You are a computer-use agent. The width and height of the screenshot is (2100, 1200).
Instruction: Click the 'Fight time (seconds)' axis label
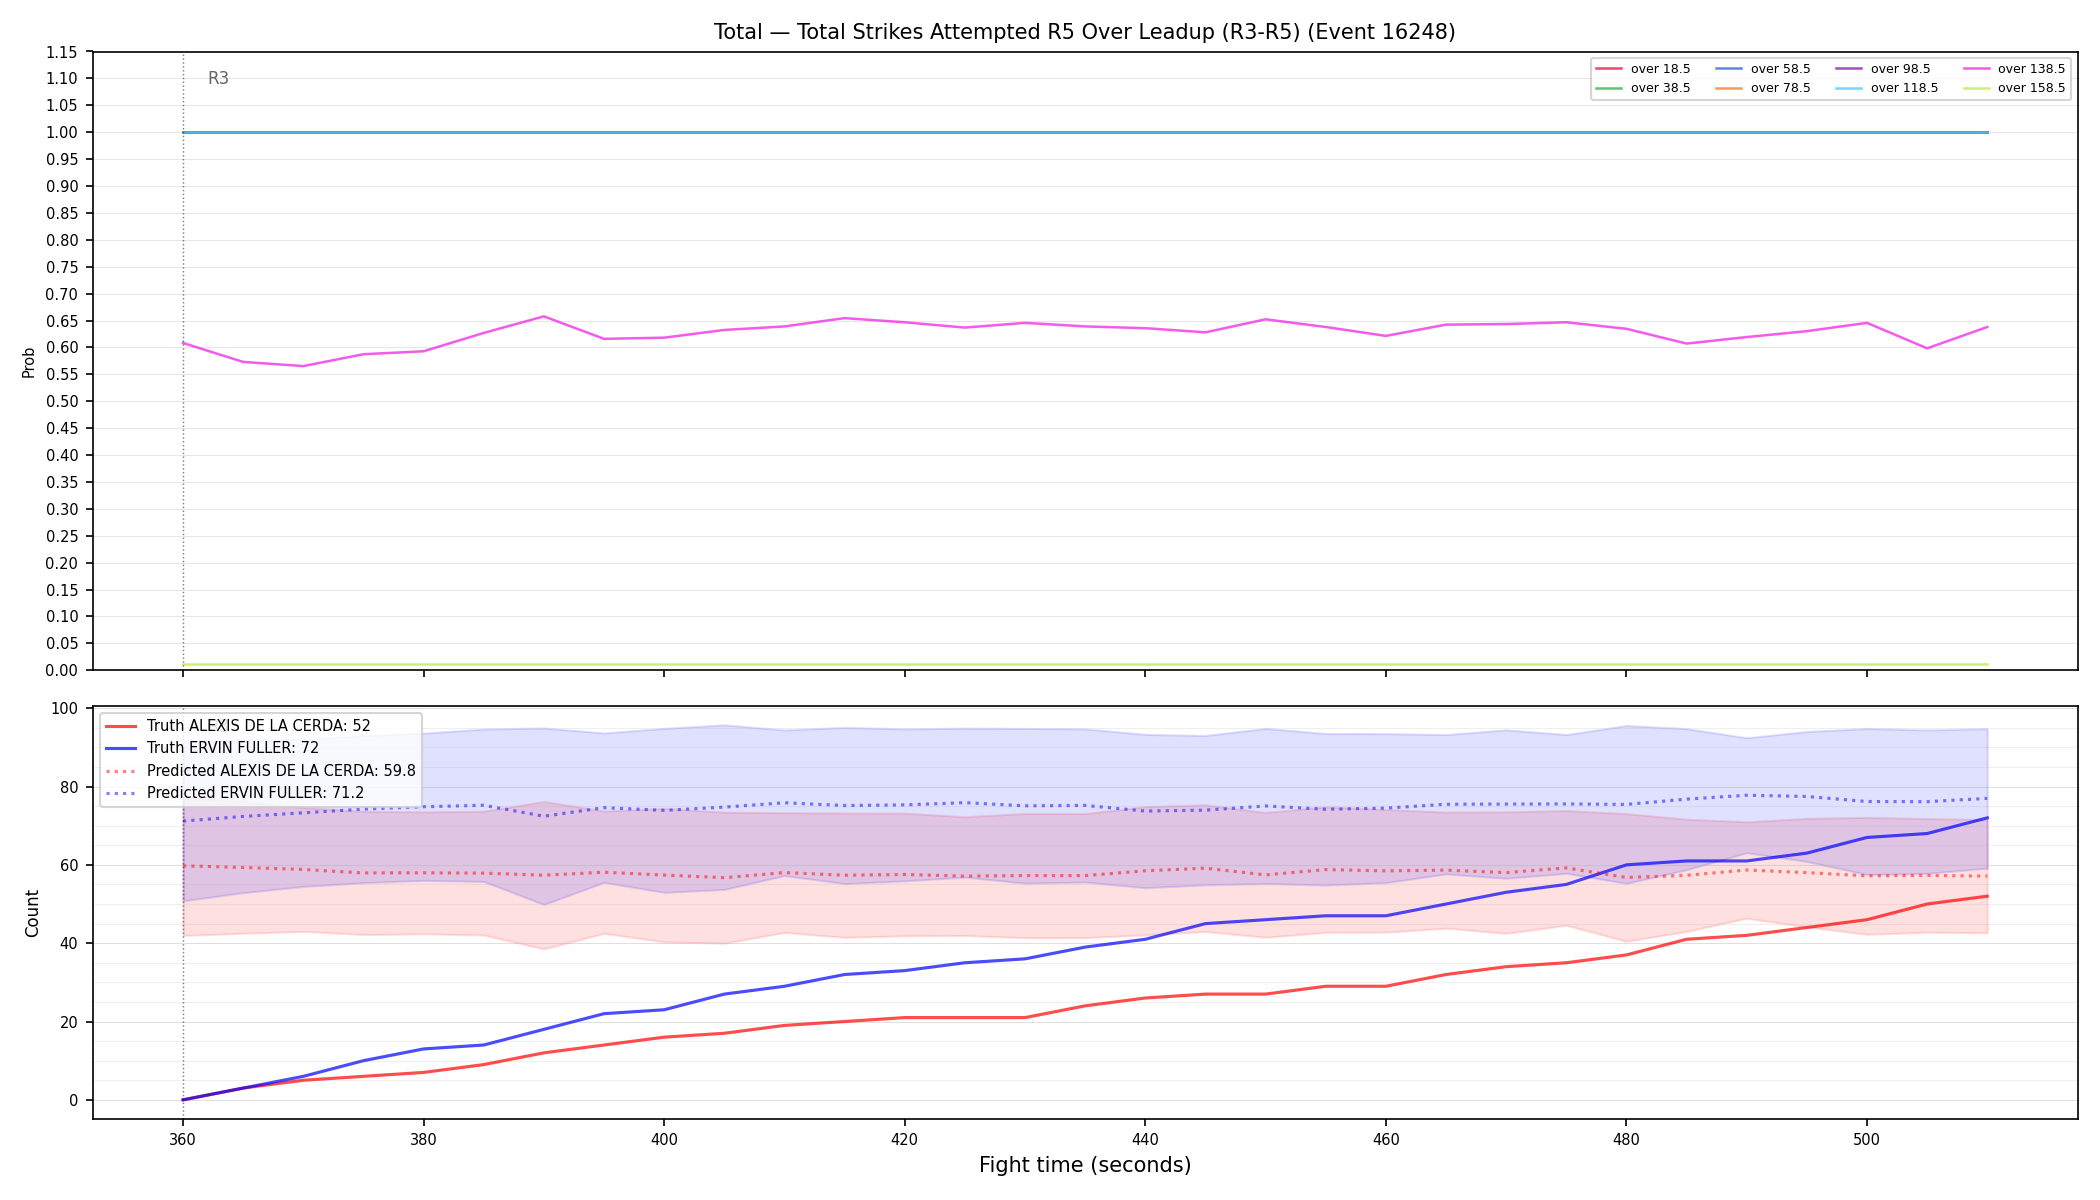[1085, 1165]
